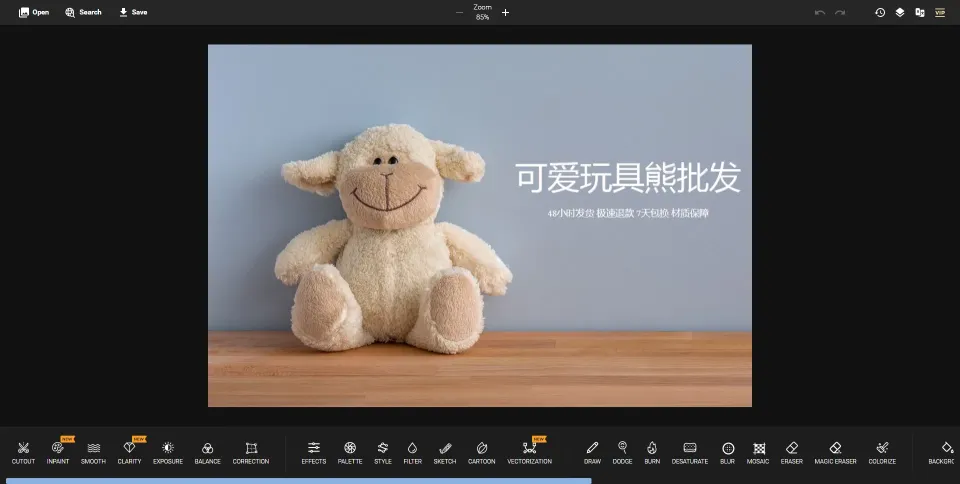This screenshot has height=484, width=960.
Task: Pick the Mosaic tool
Action: pyautogui.click(x=759, y=452)
